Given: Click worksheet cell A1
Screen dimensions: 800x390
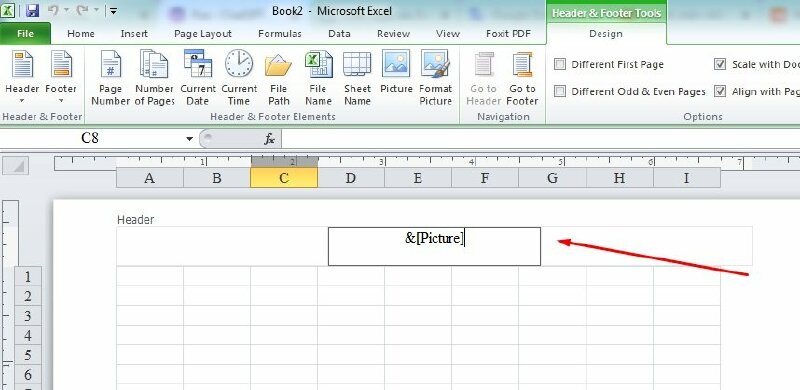Looking at the screenshot, I should [x=150, y=276].
